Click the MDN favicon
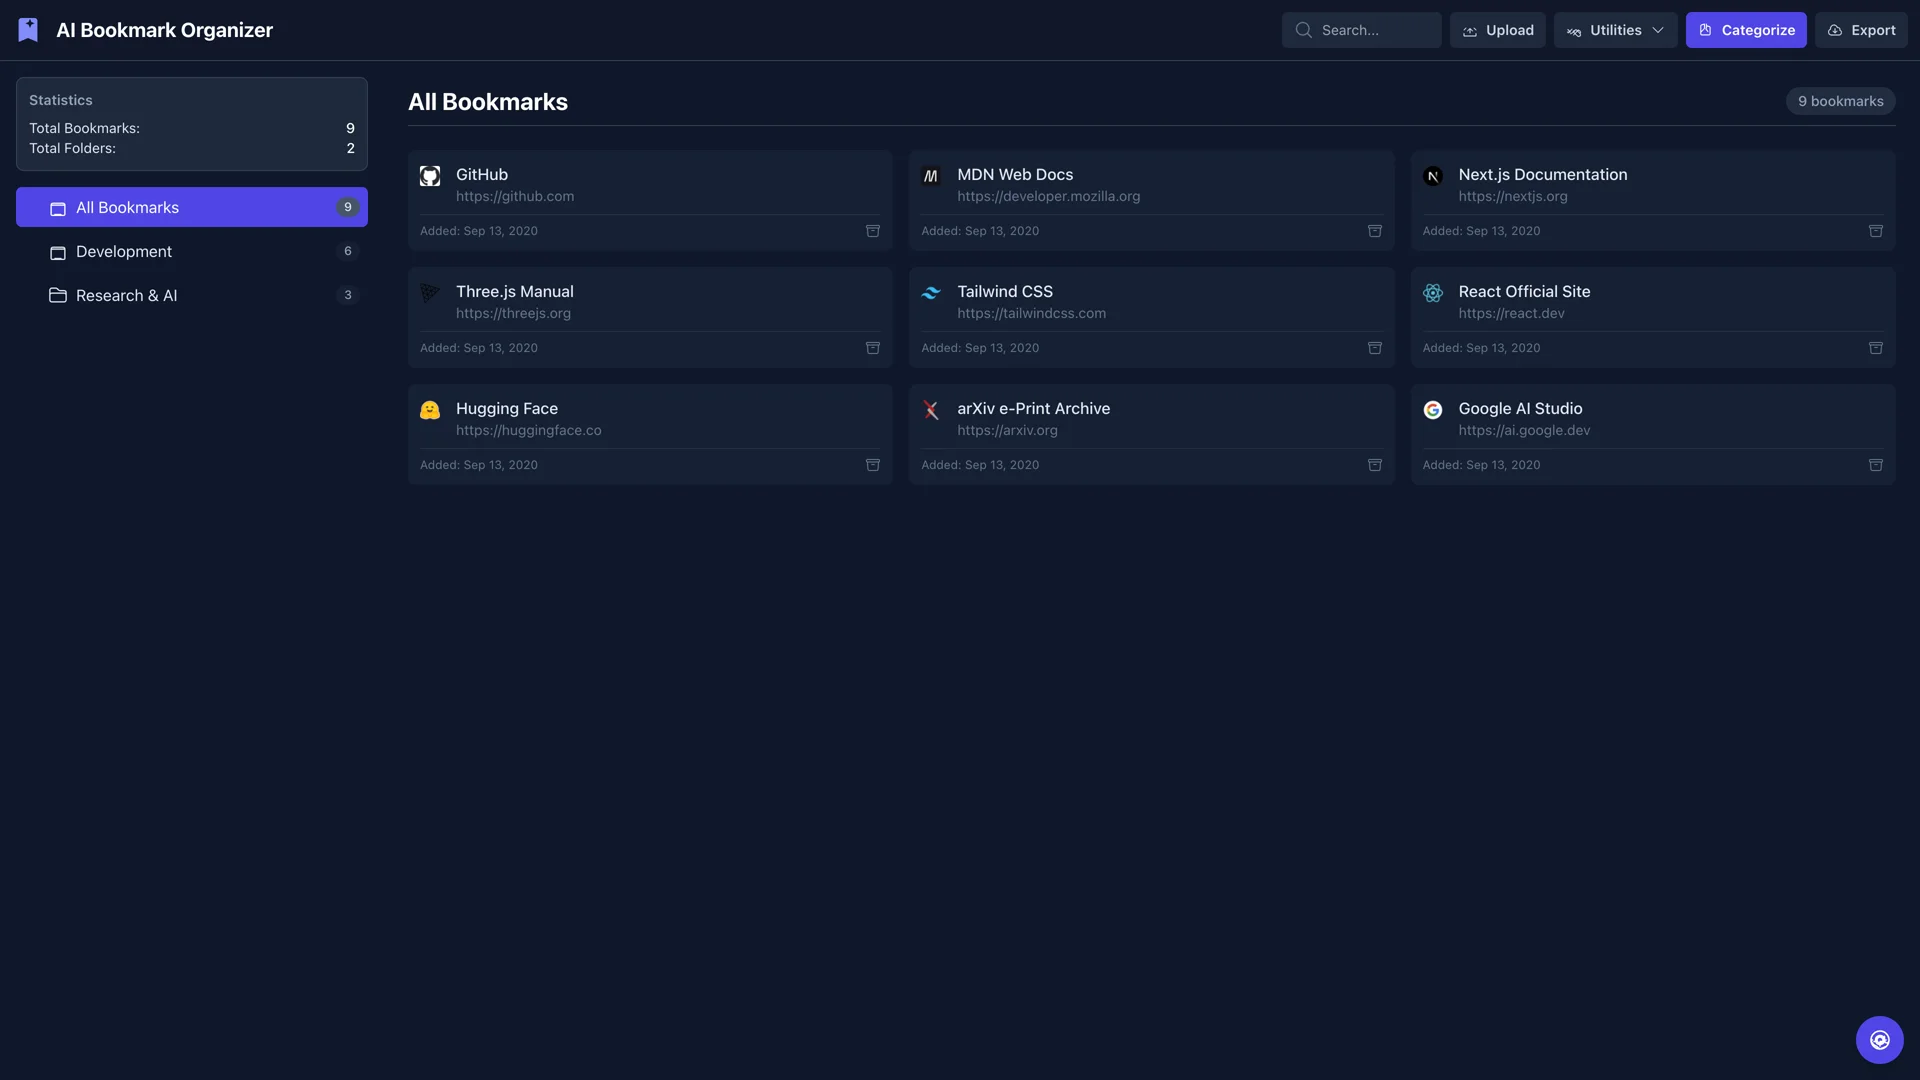This screenshot has height=1080, width=1920. [x=931, y=176]
